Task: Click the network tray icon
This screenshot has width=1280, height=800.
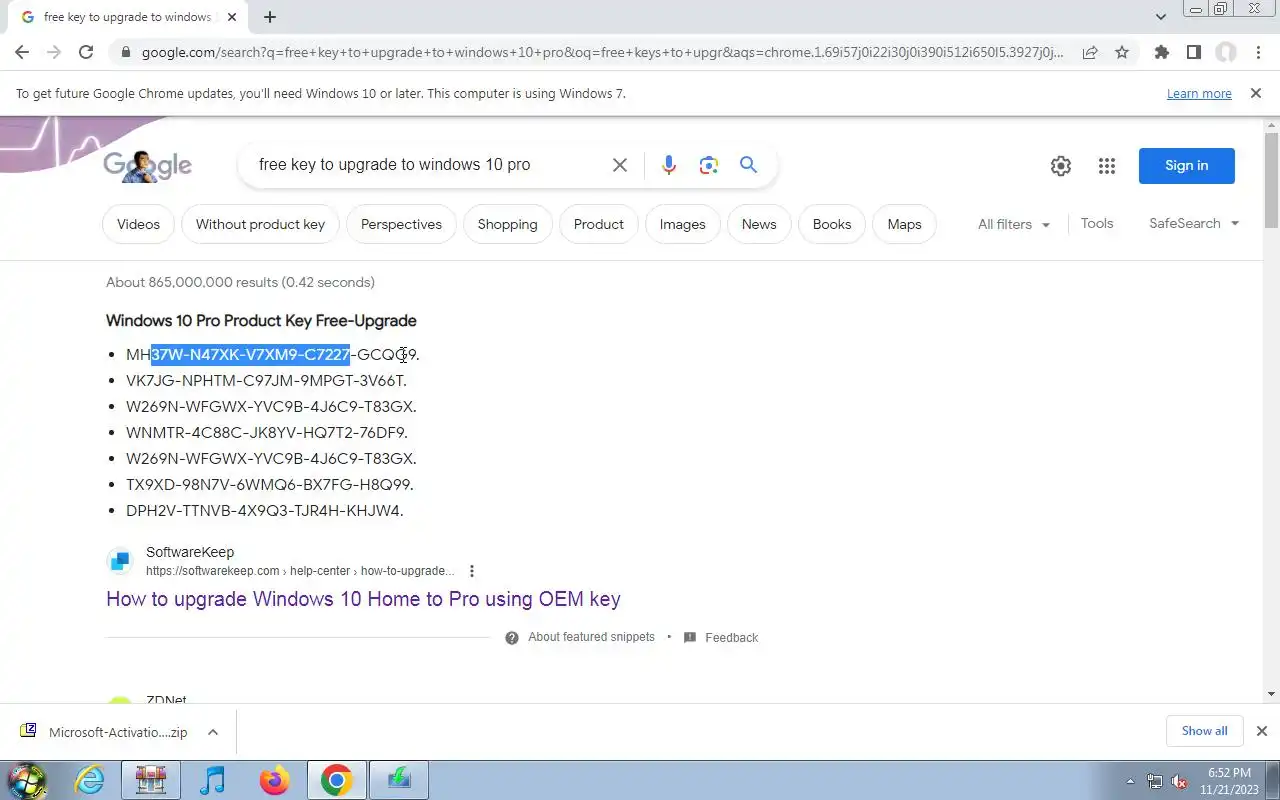Action: tap(1155, 781)
